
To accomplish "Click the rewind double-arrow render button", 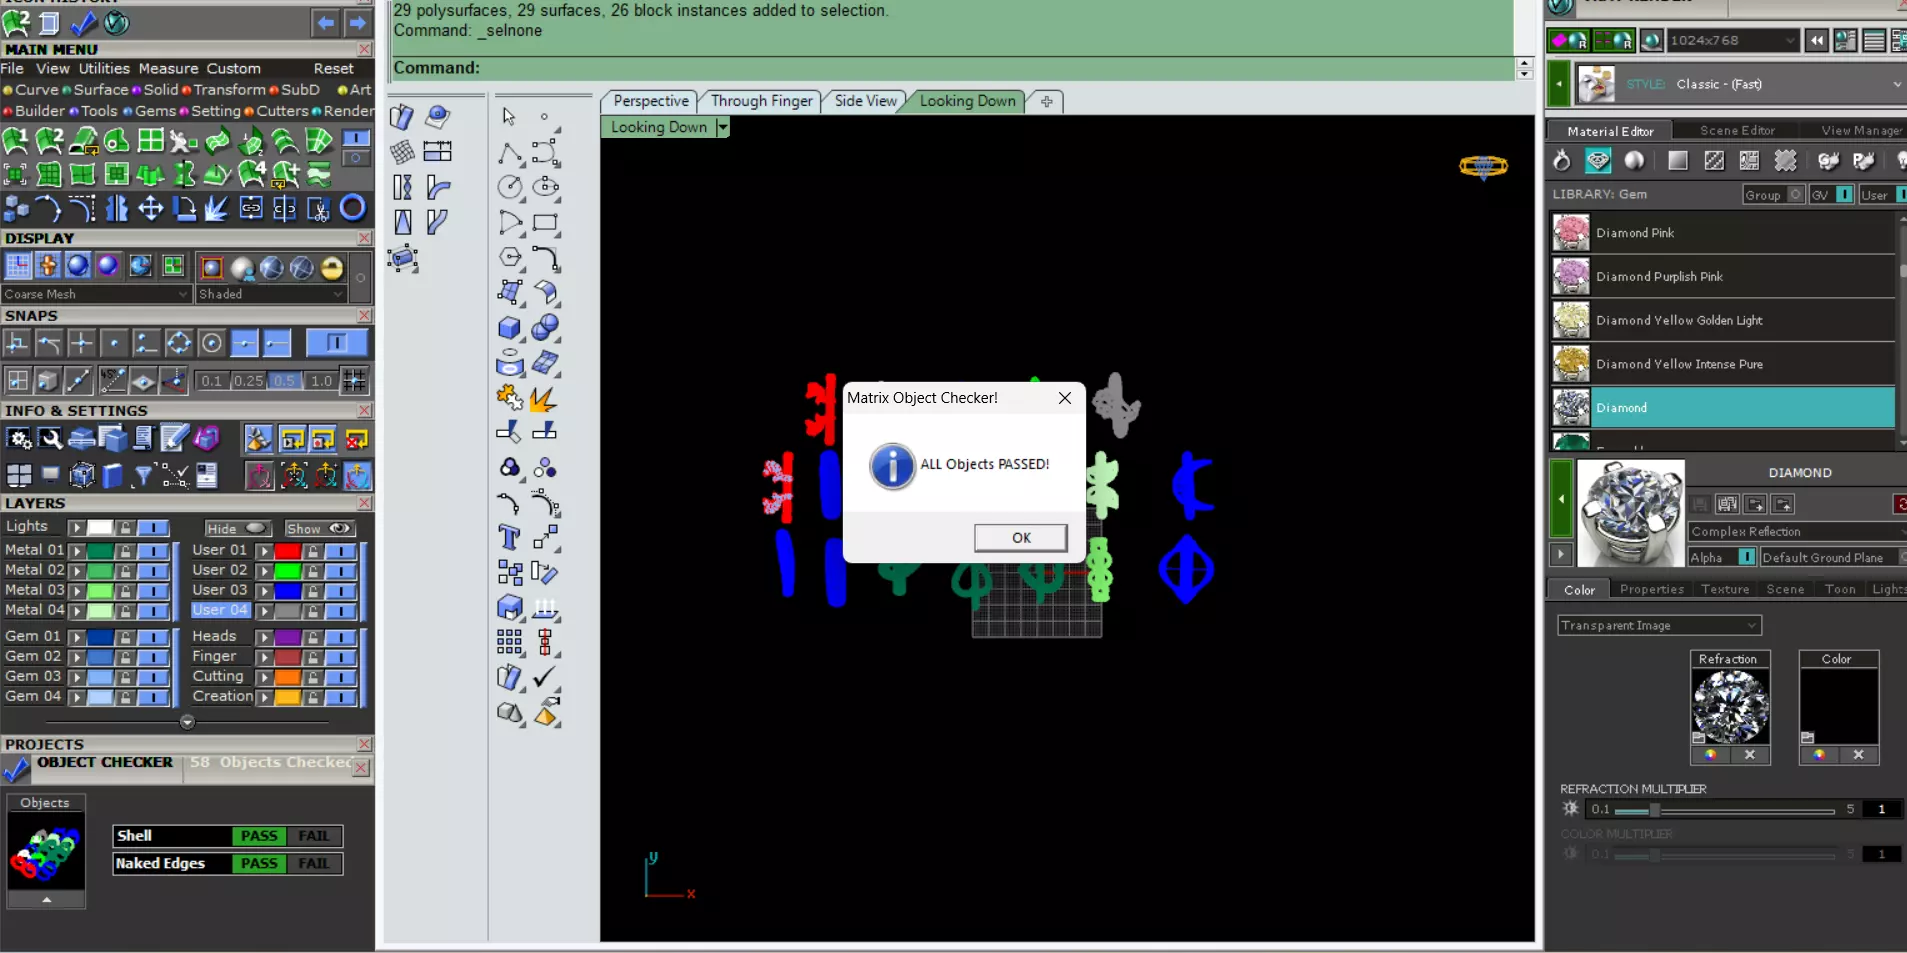I will coord(1816,41).
